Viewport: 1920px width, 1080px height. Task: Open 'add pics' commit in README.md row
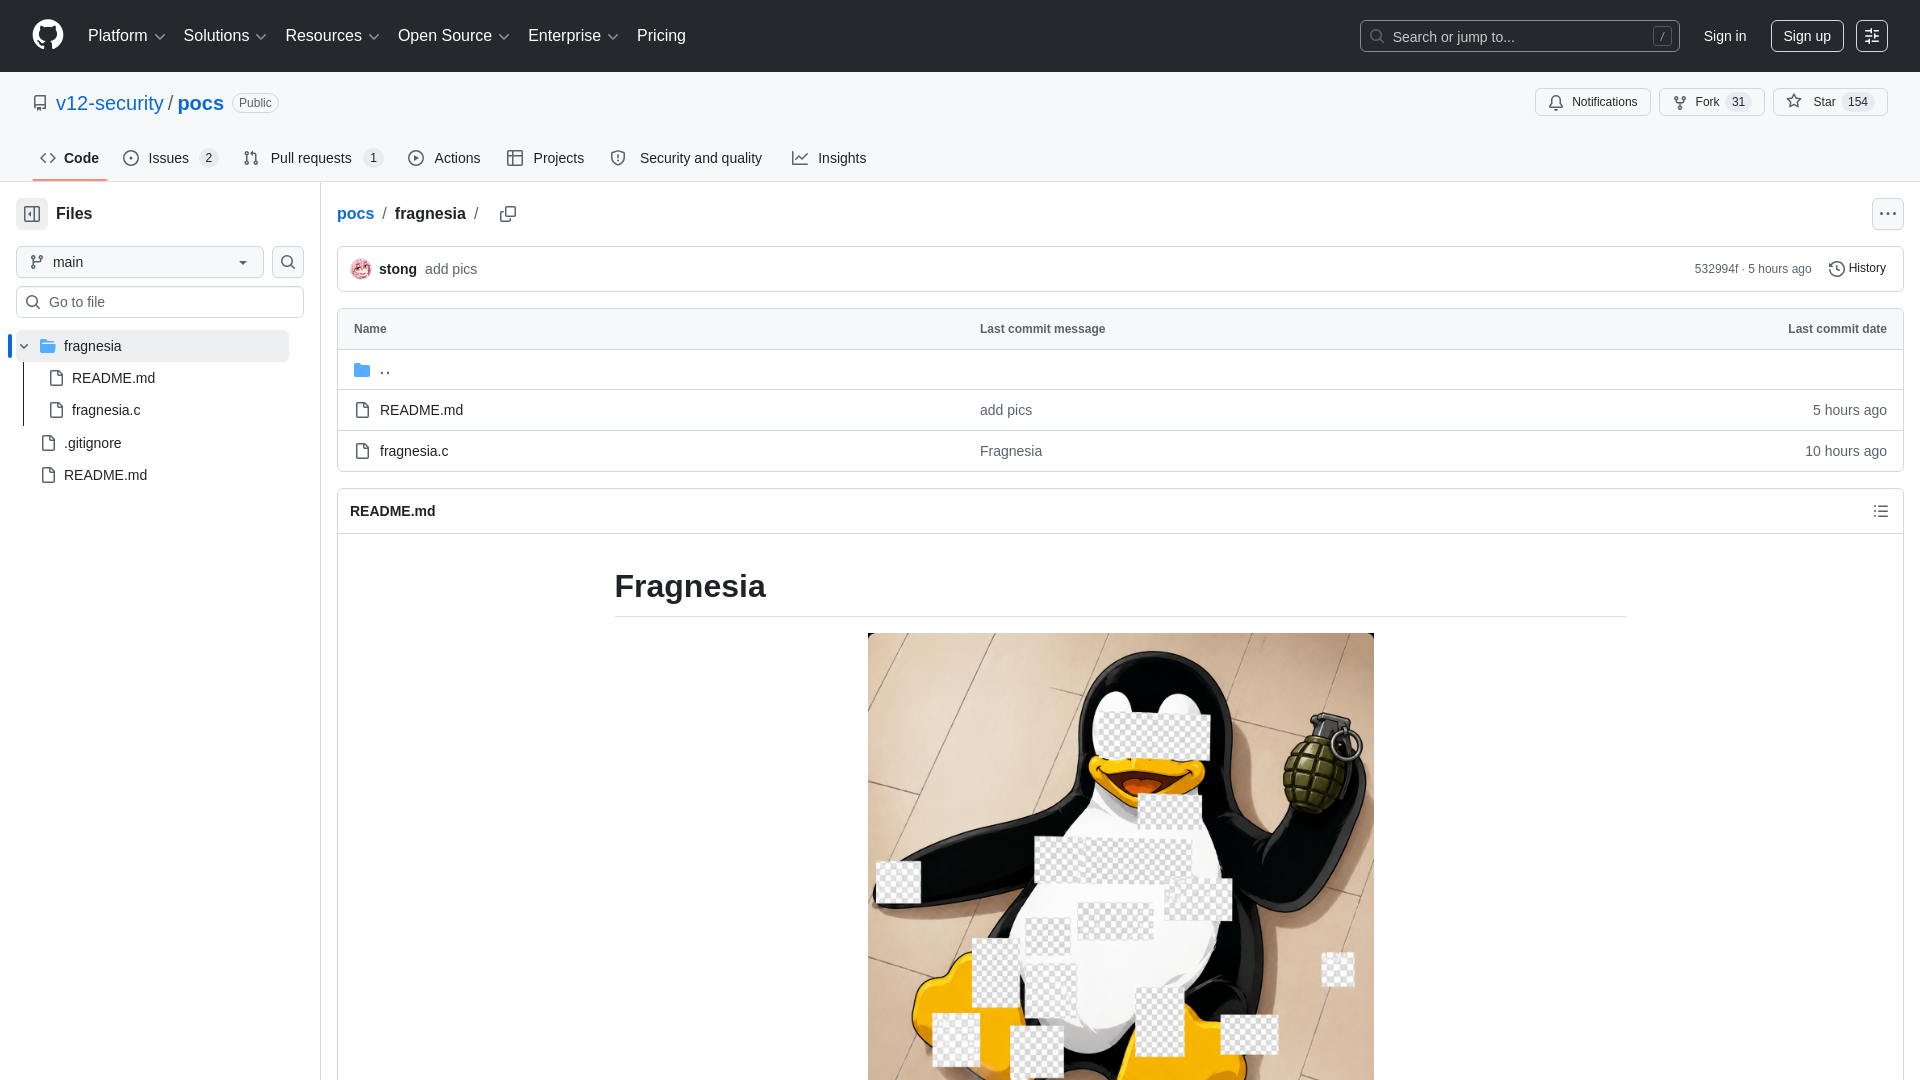click(x=1006, y=410)
